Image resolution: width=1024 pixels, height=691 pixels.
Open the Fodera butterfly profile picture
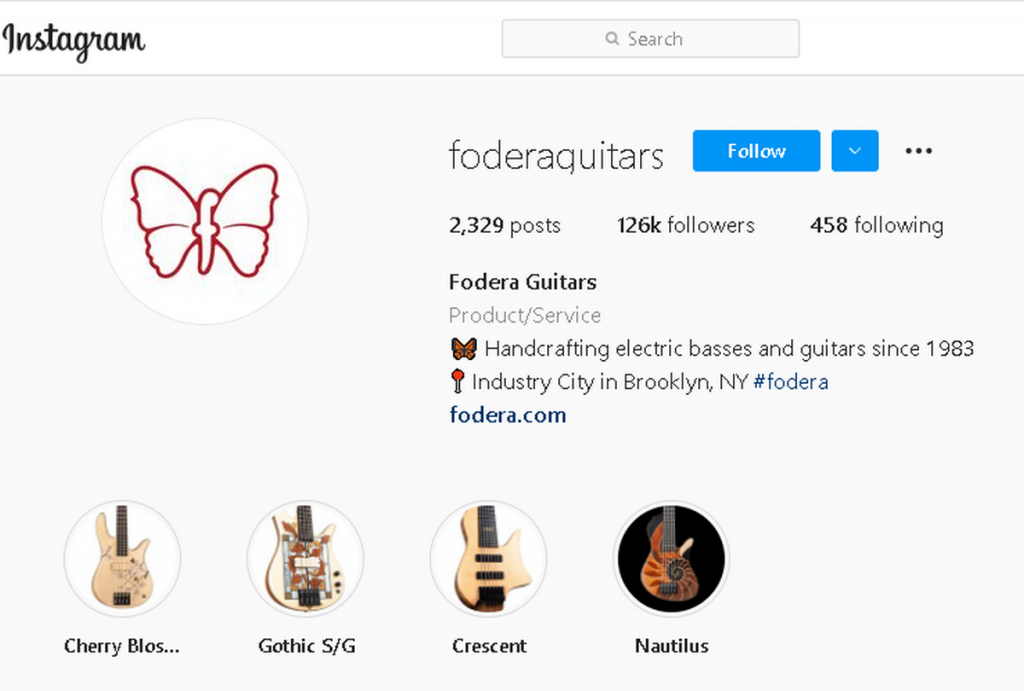pyautogui.click(x=204, y=221)
